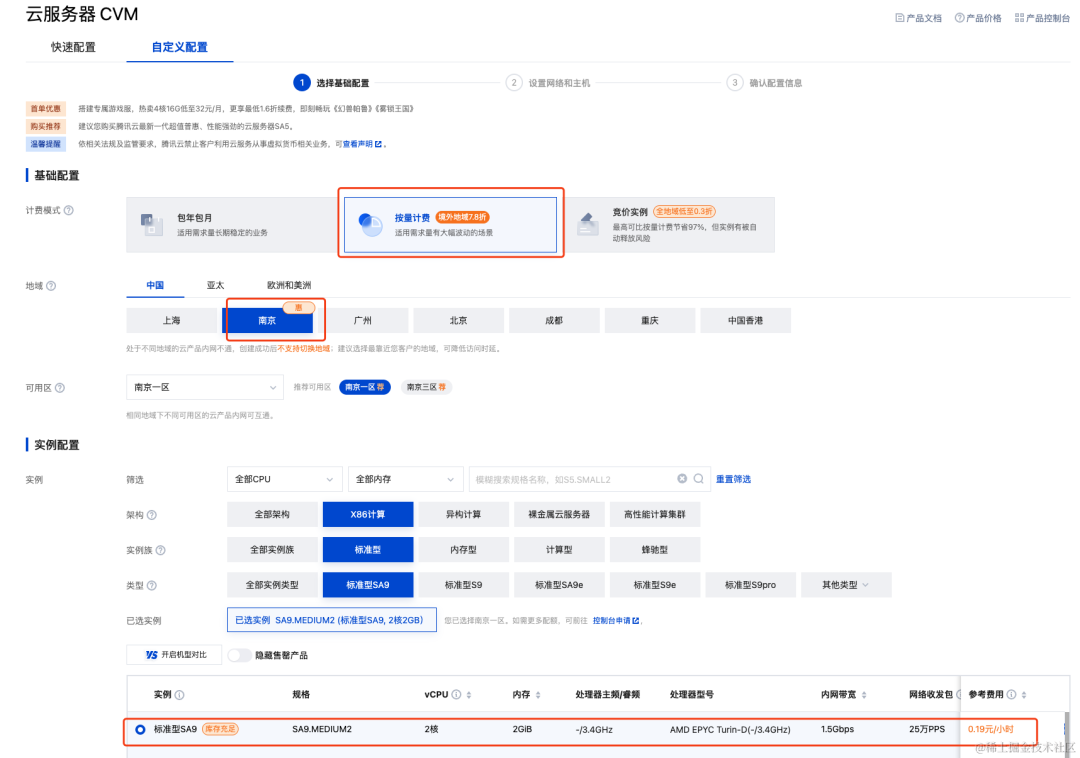
Task: Open the 其他类型 dropdown
Action: click(x=846, y=585)
